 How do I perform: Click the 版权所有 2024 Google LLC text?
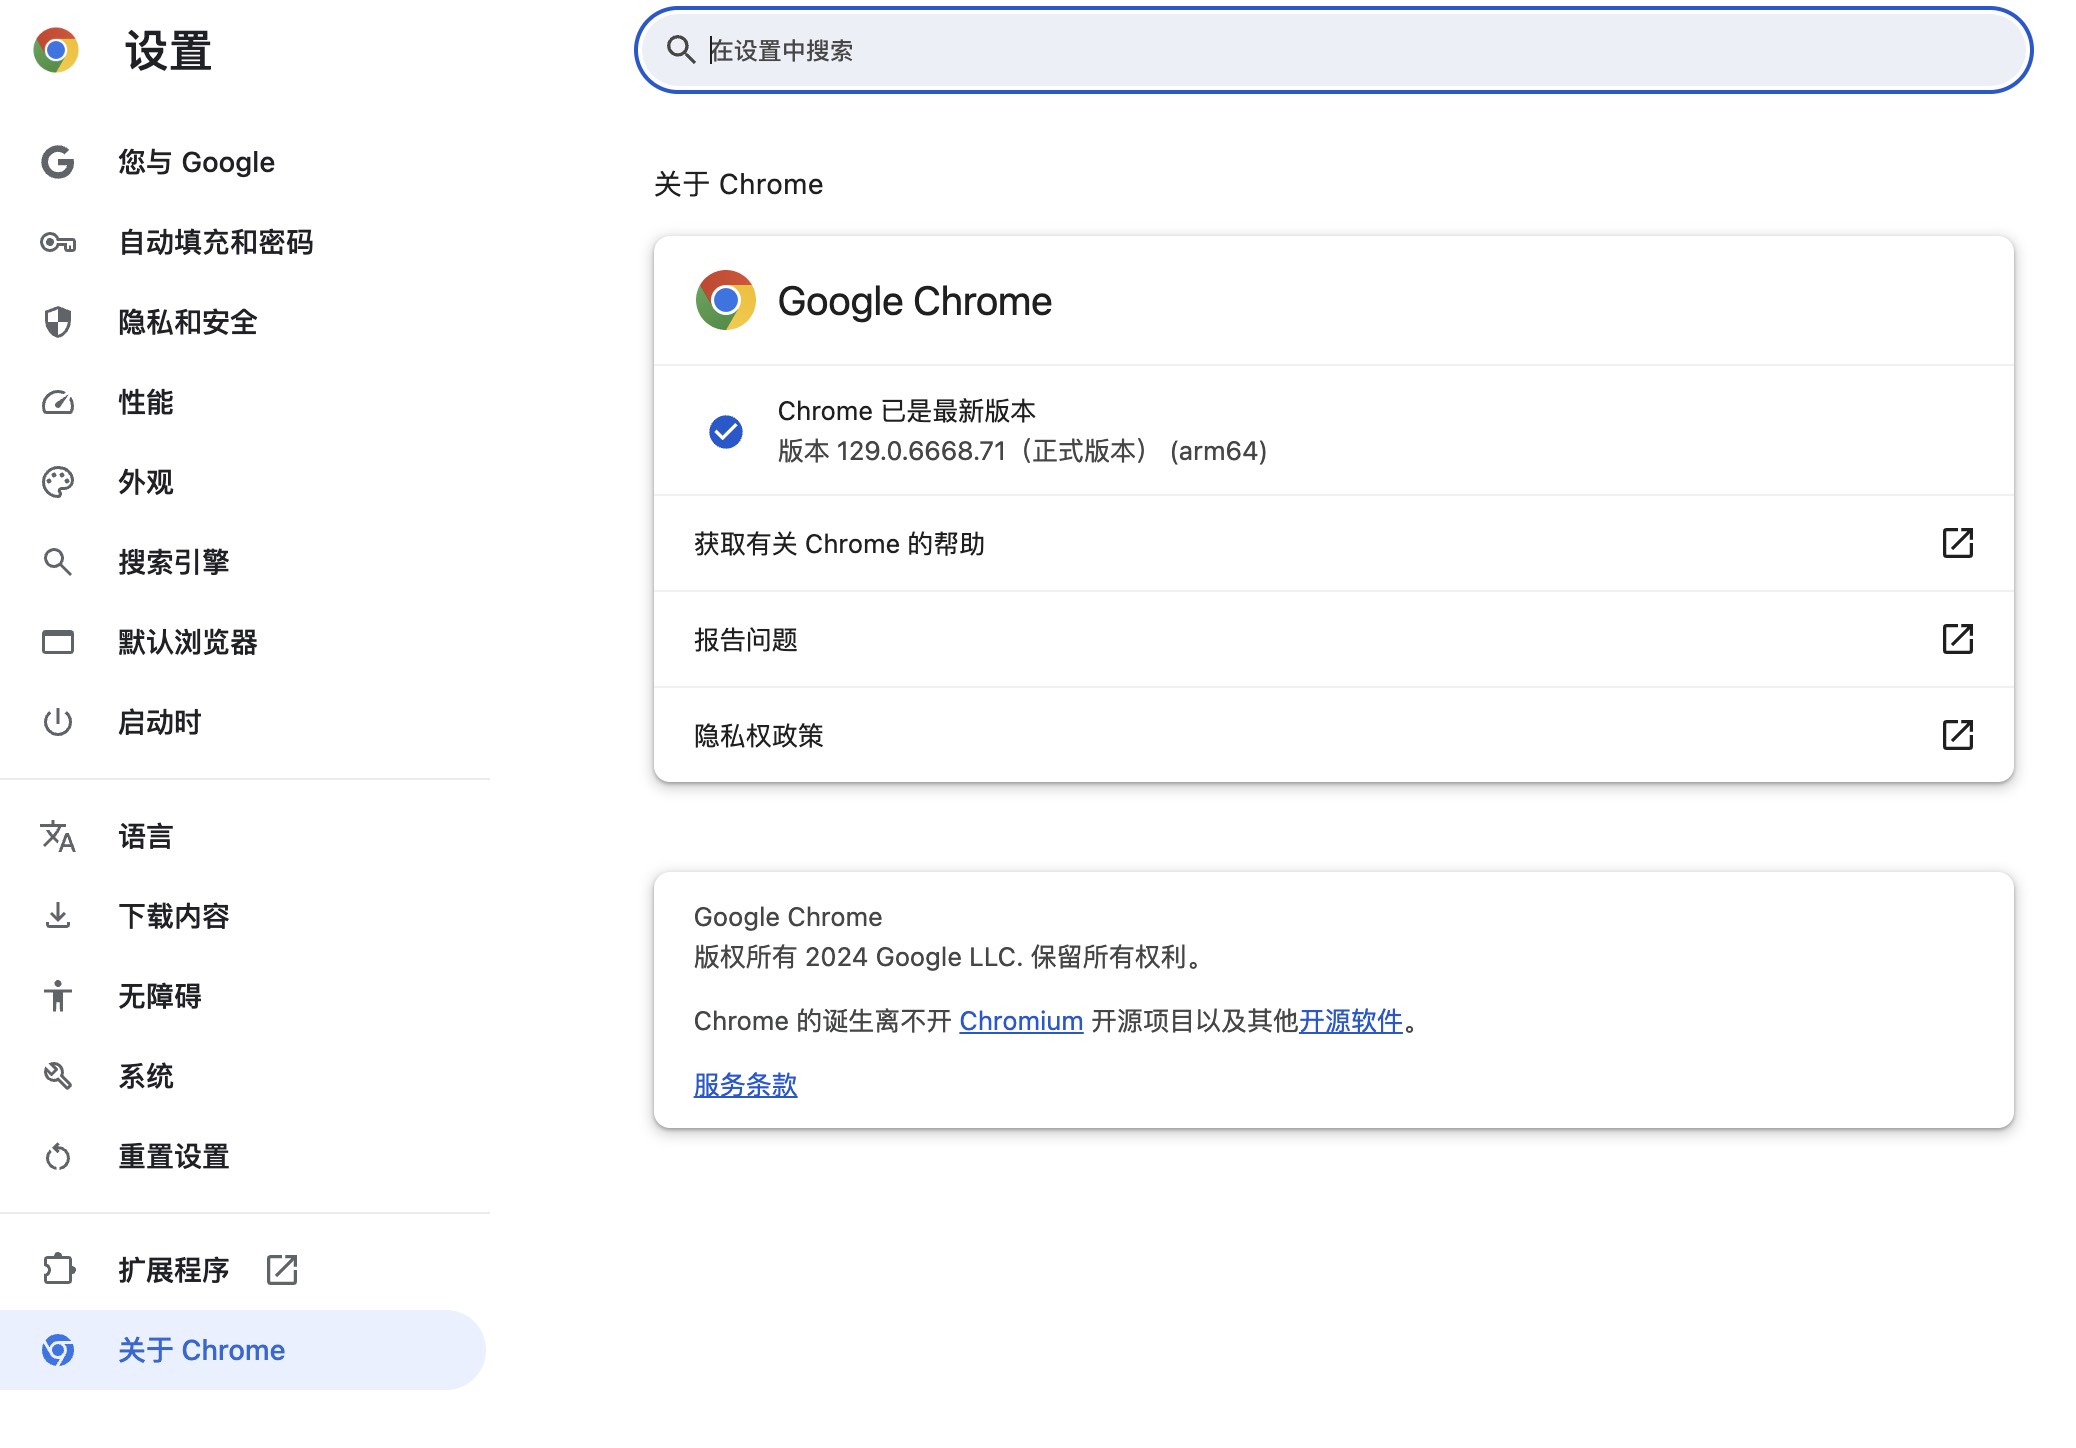[x=948, y=957]
